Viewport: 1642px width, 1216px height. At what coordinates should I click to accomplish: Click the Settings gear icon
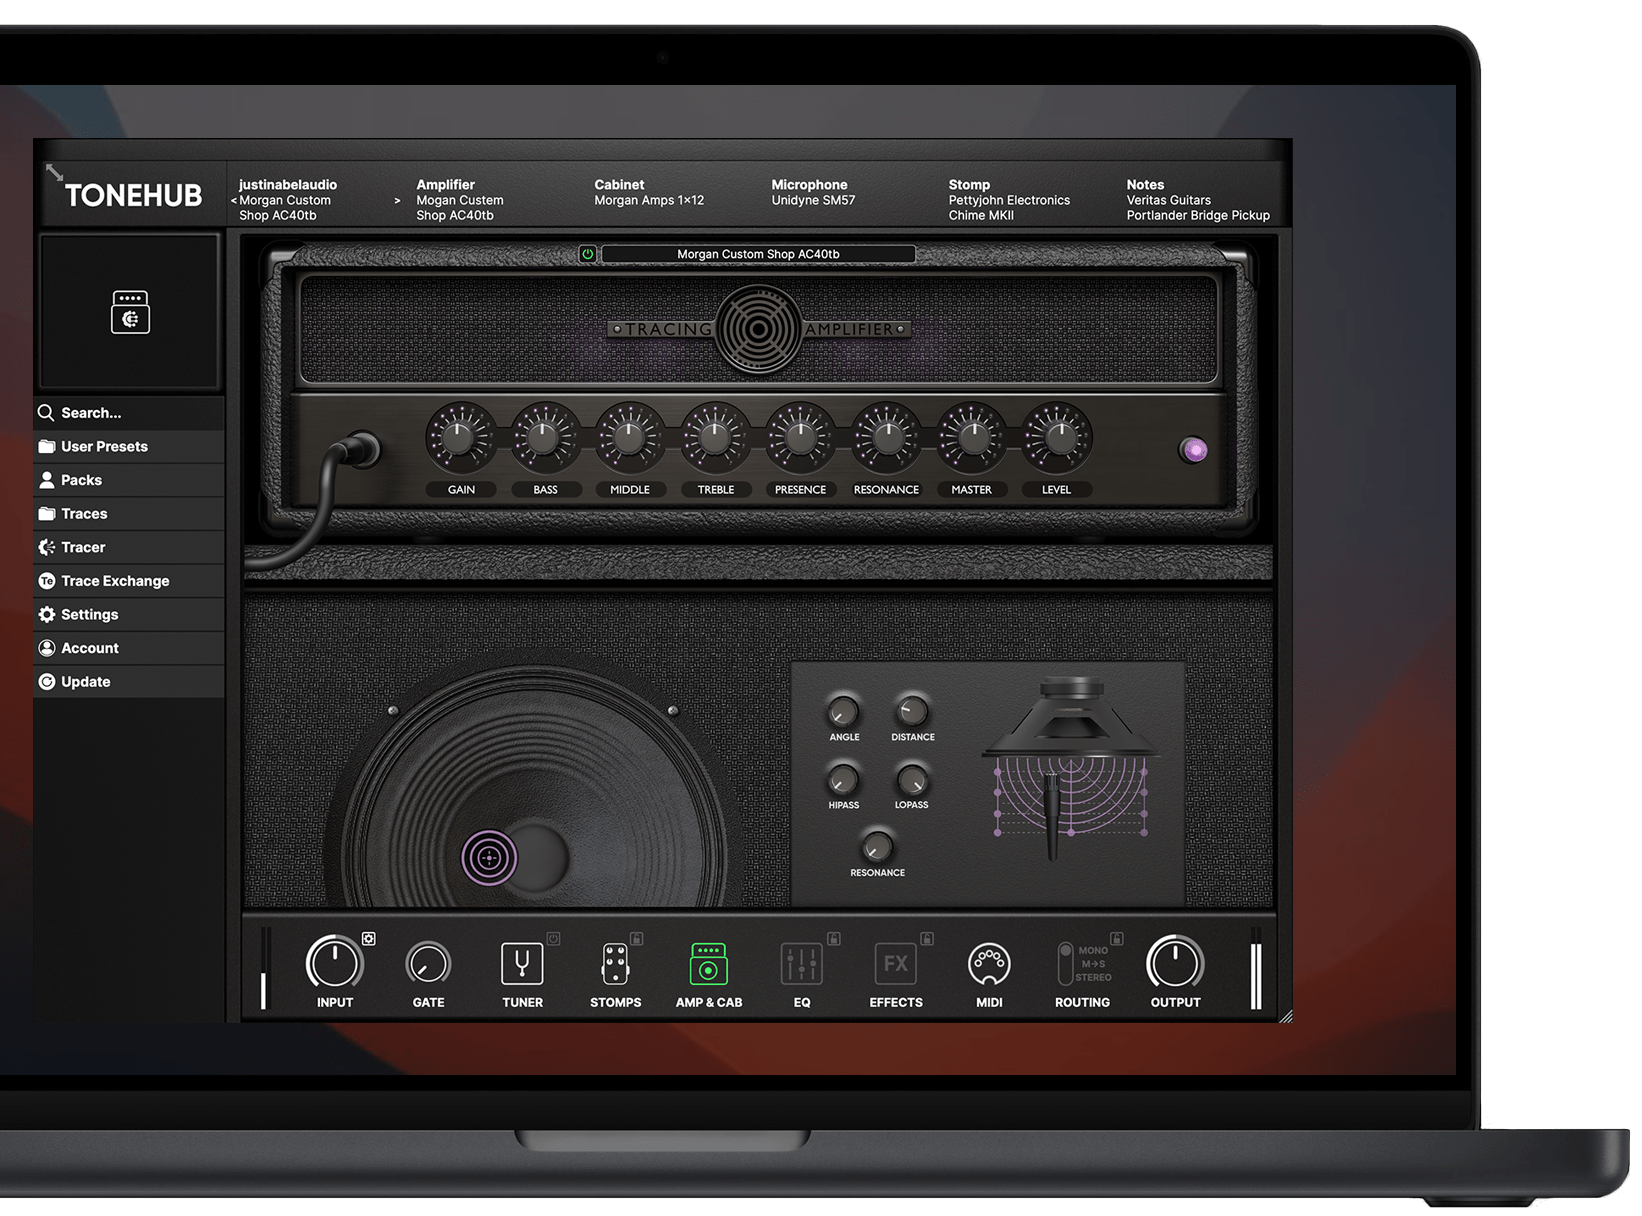coord(46,615)
